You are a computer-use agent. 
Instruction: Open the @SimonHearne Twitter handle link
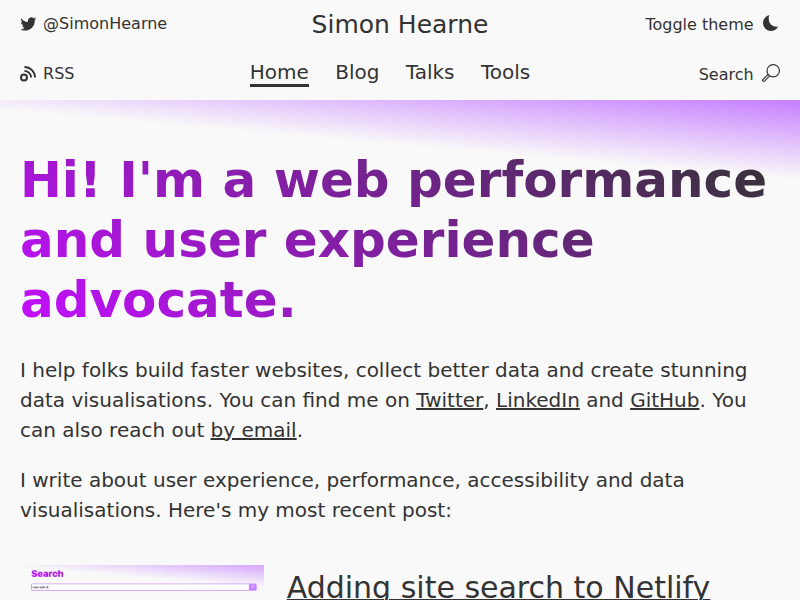(105, 24)
